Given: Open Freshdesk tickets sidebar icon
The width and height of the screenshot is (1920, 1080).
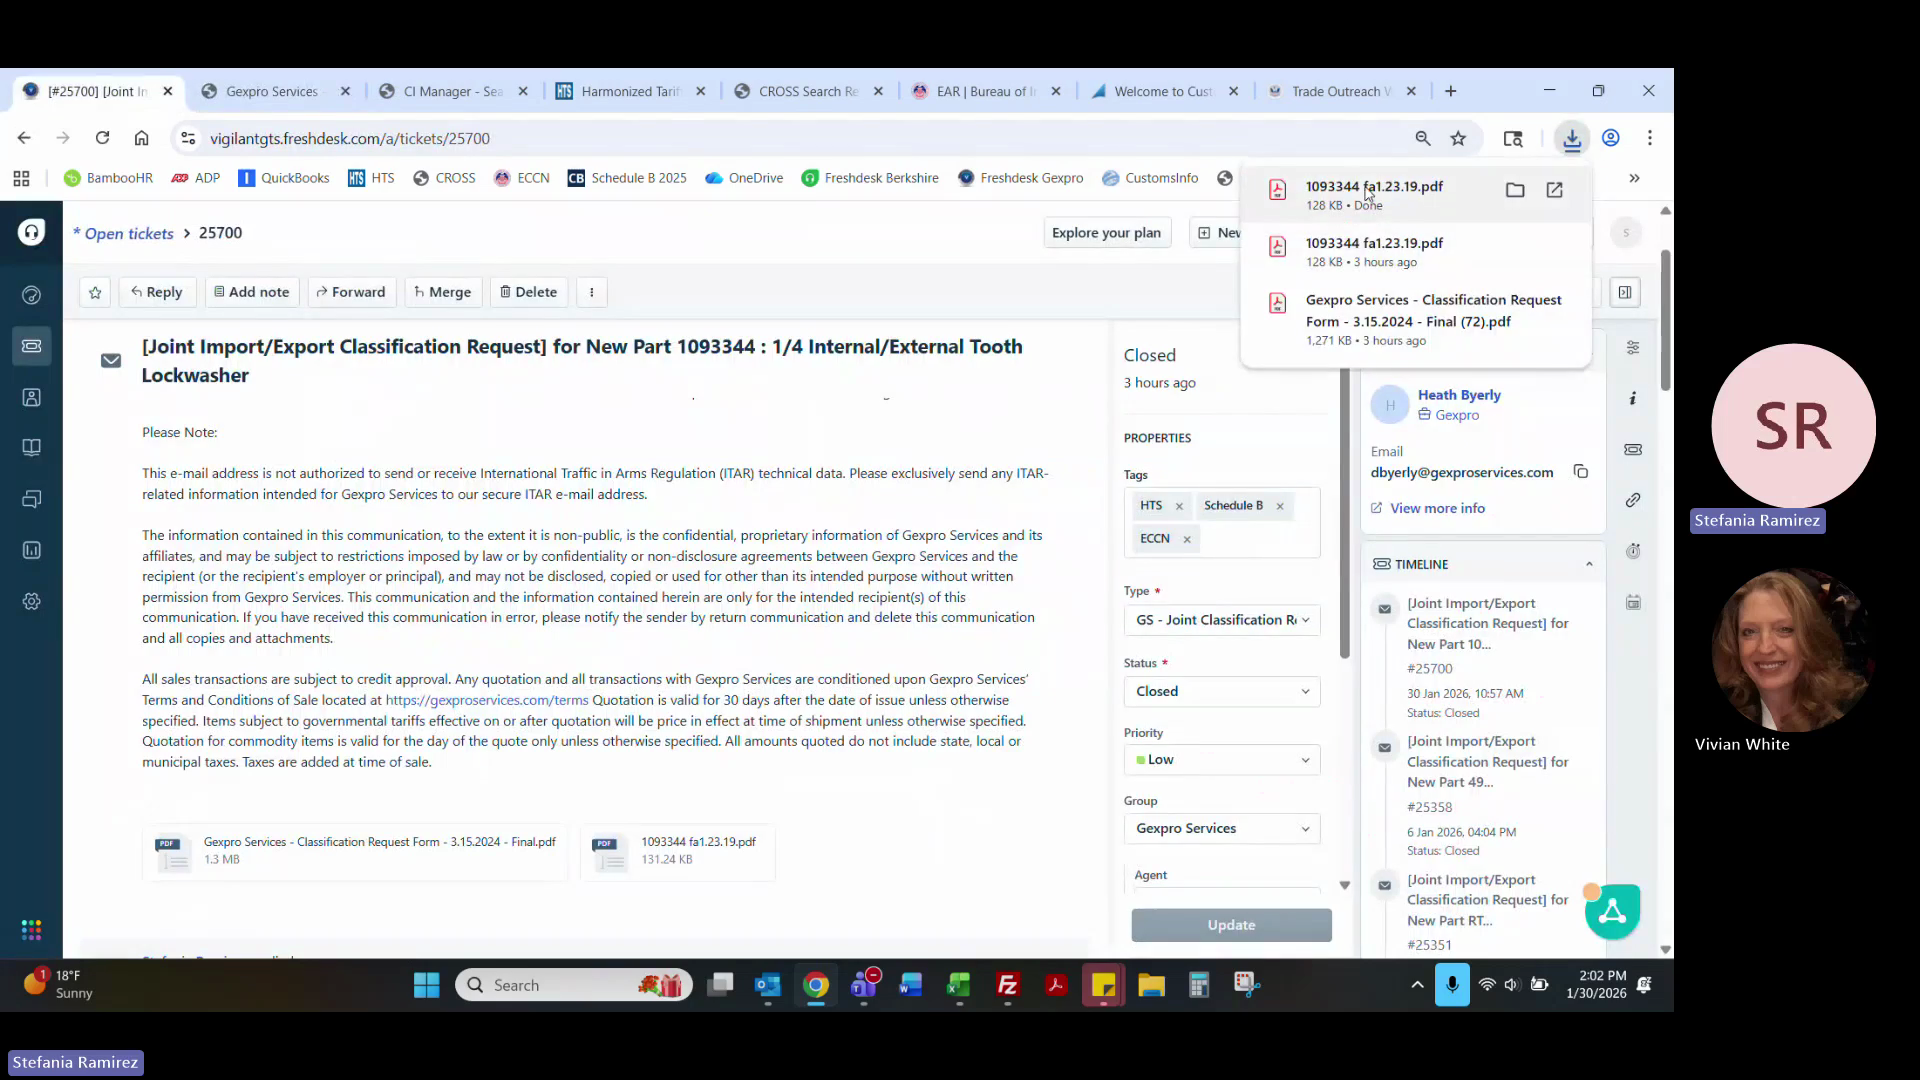Looking at the screenshot, I should pos(31,346).
